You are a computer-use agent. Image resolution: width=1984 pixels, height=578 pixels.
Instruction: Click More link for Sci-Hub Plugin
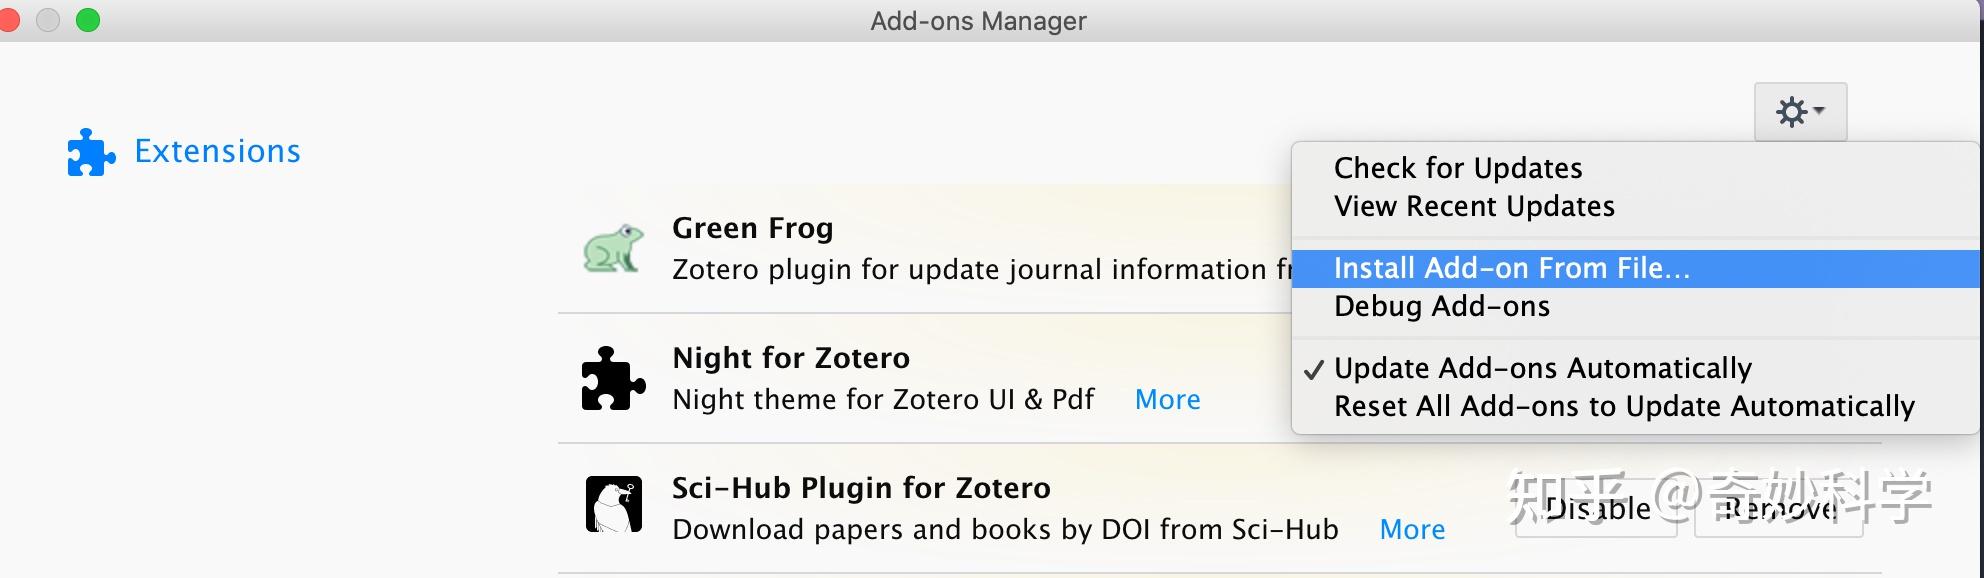pyautogui.click(x=1412, y=529)
